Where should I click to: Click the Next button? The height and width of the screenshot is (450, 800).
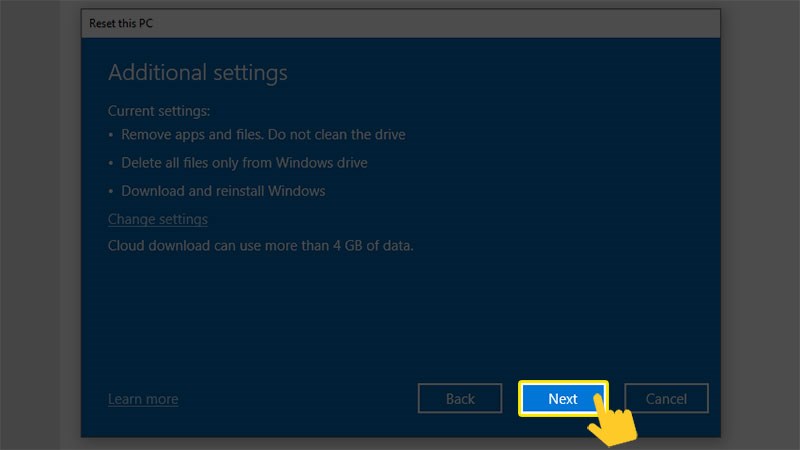click(563, 398)
